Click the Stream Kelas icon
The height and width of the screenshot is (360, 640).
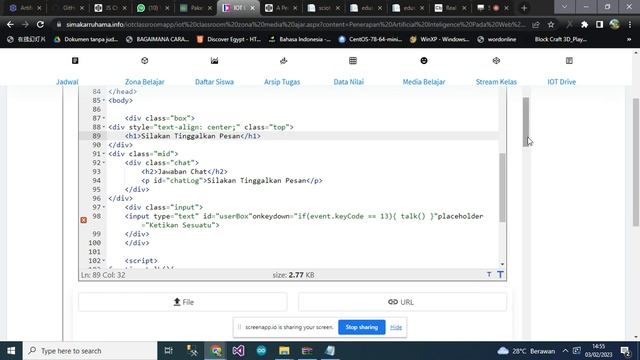click(x=496, y=61)
